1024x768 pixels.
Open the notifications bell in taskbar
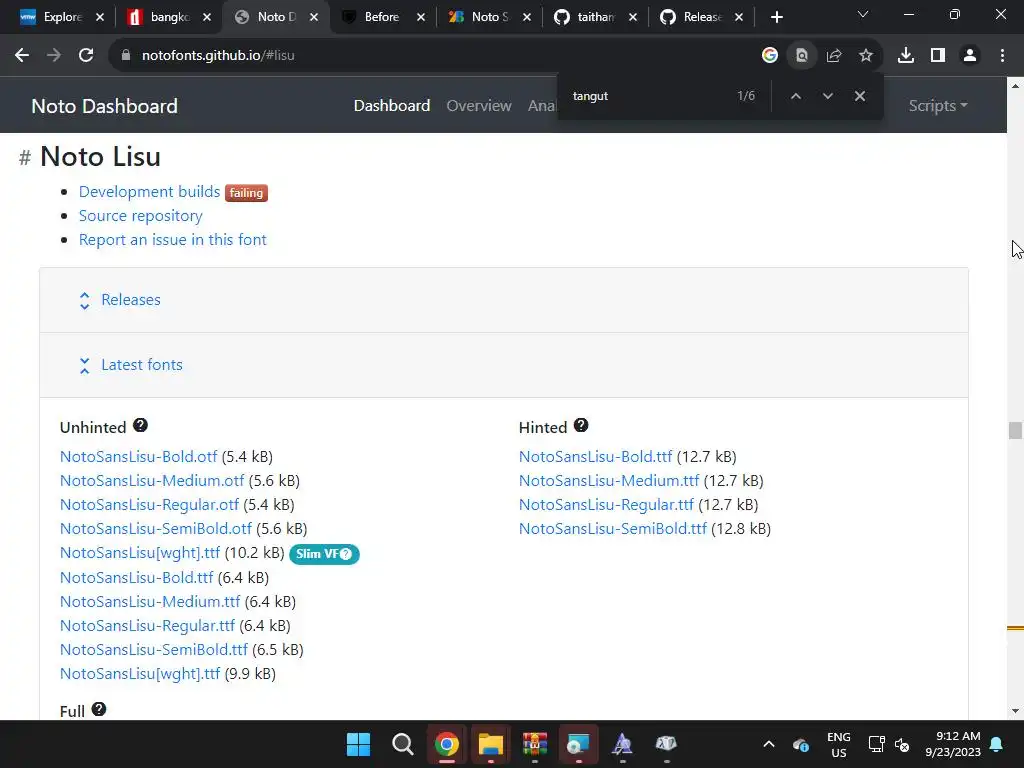(x=997, y=744)
